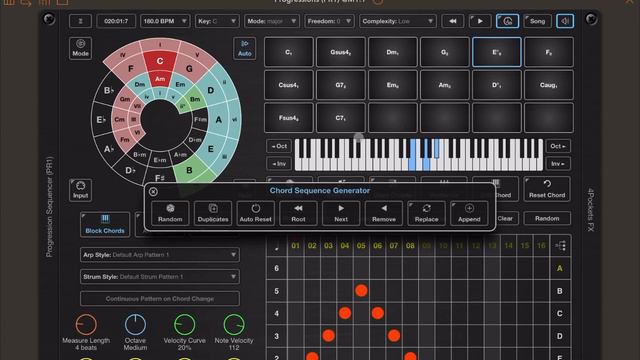Adjust the Octave Medium knob
Screen dimensions: 640x360
[x=135, y=325]
